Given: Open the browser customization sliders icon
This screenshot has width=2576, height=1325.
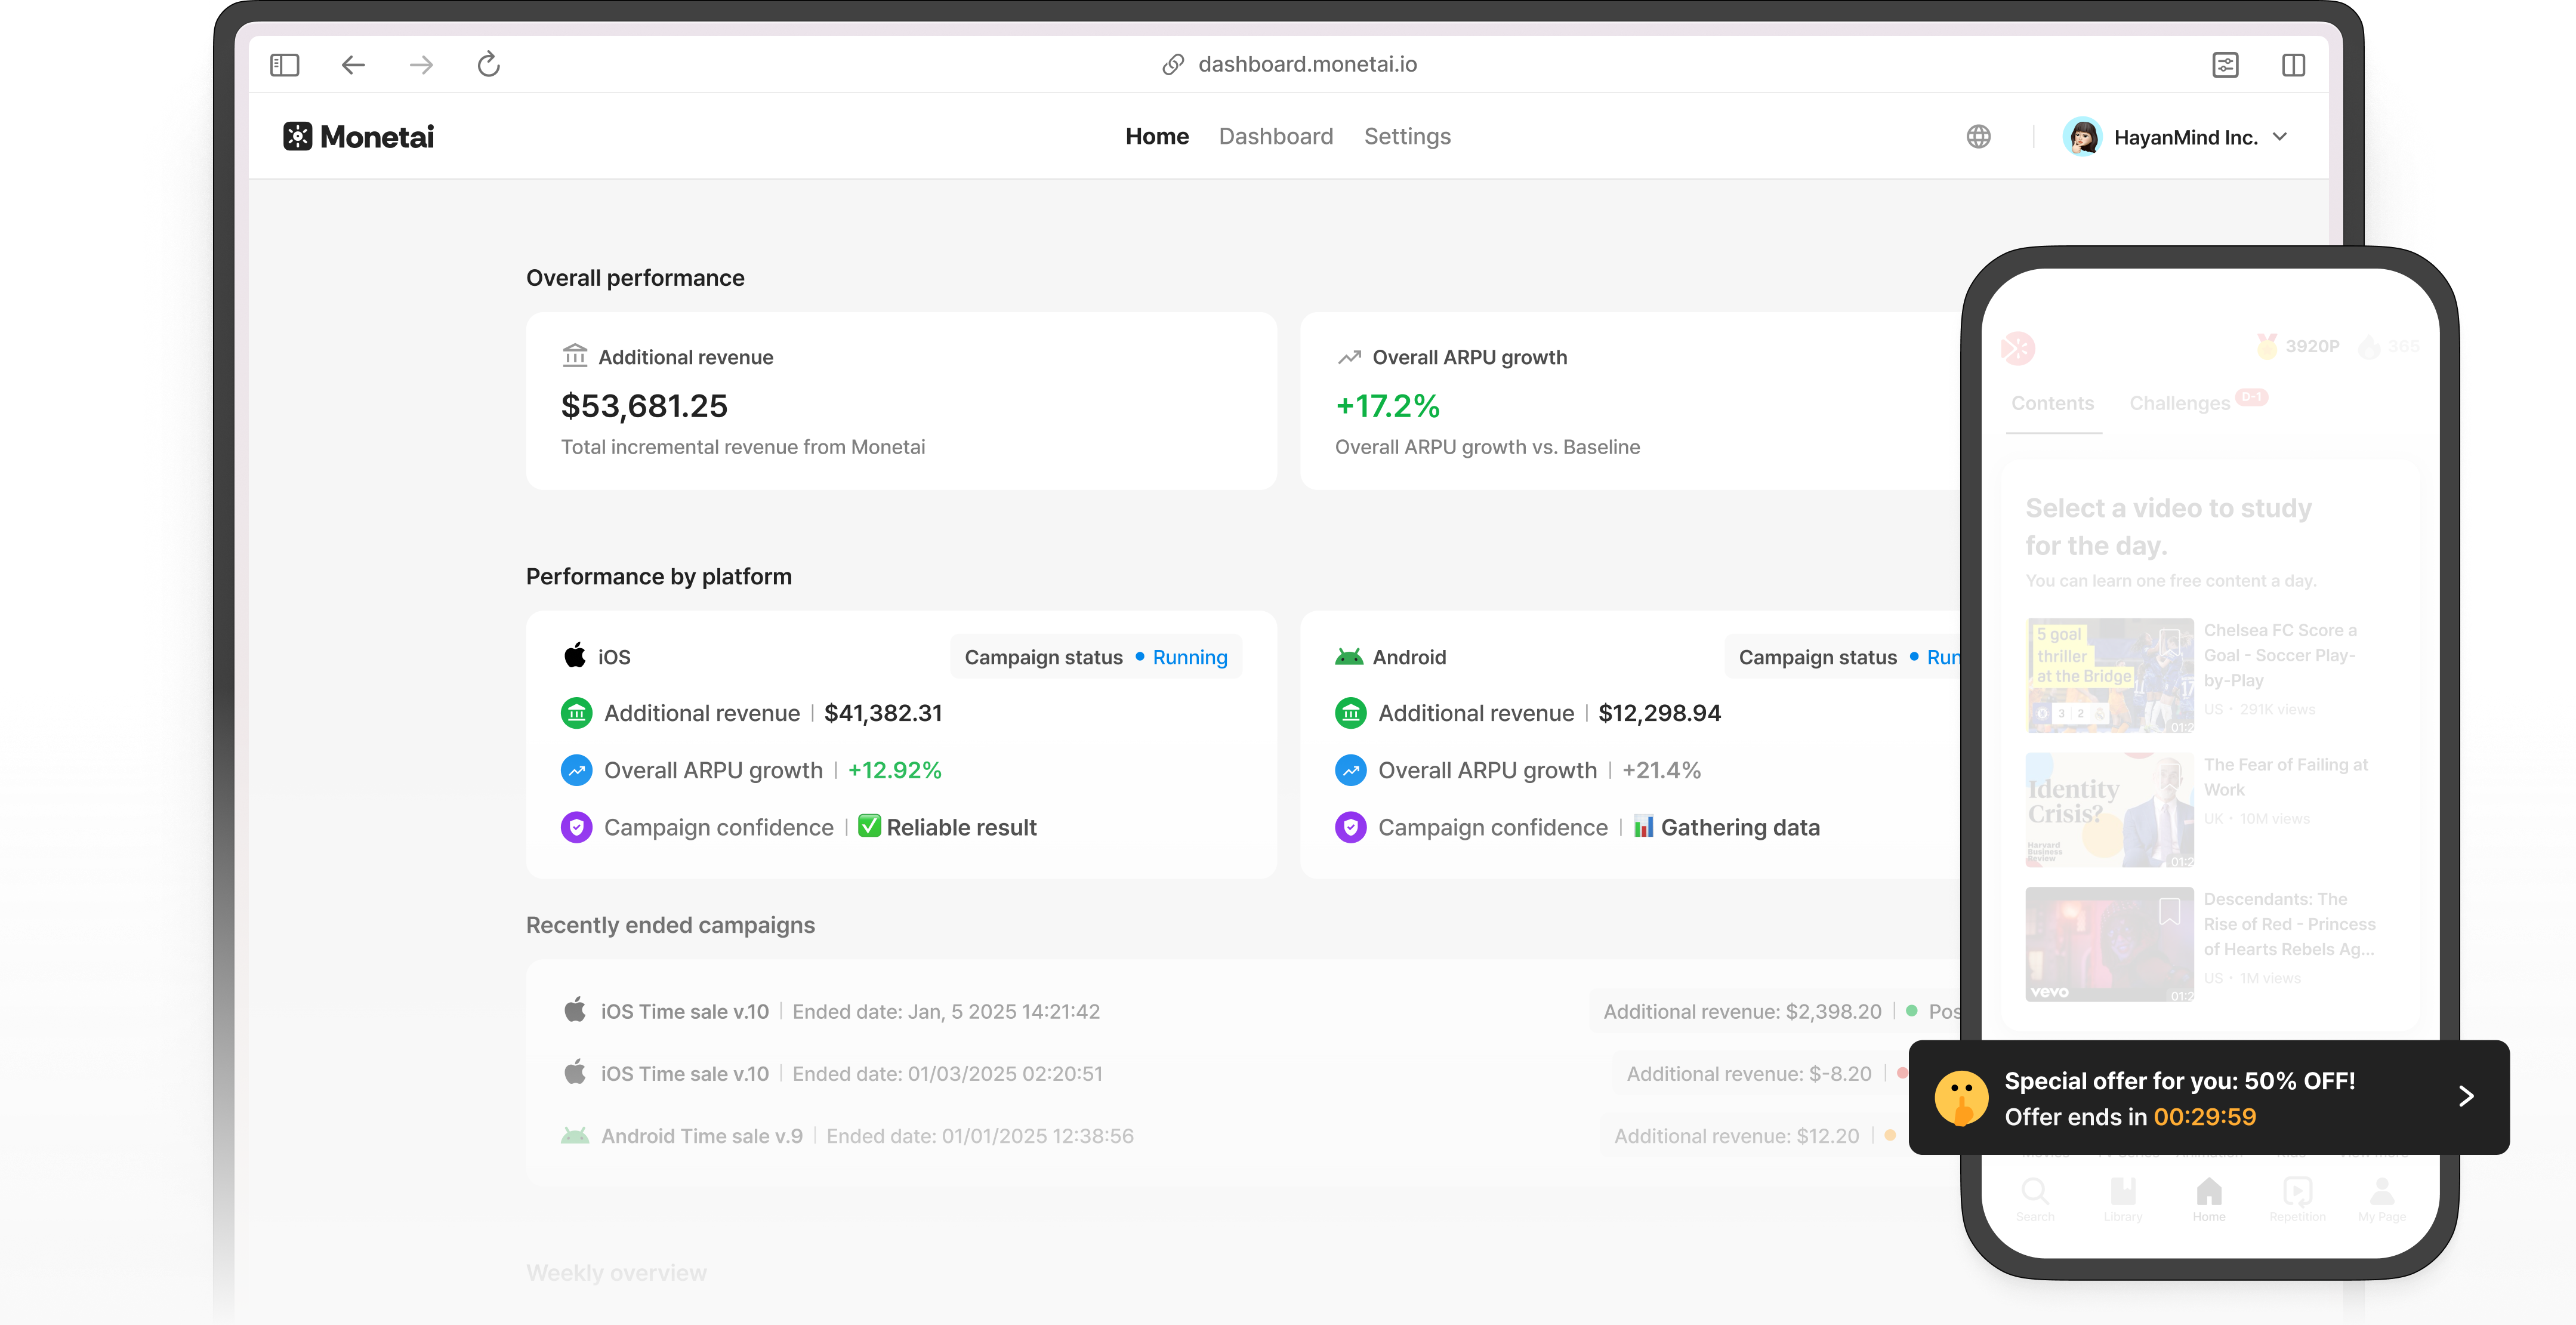Looking at the screenshot, I should pos(2226,64).
